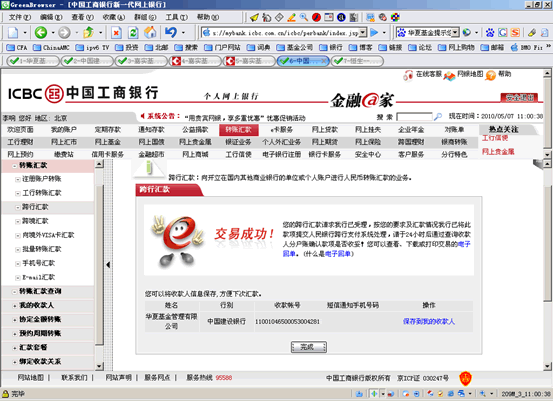Click the magnifier icon next to 搜索 field
This screenshot has height=402, width=554.
pos(438,116)
